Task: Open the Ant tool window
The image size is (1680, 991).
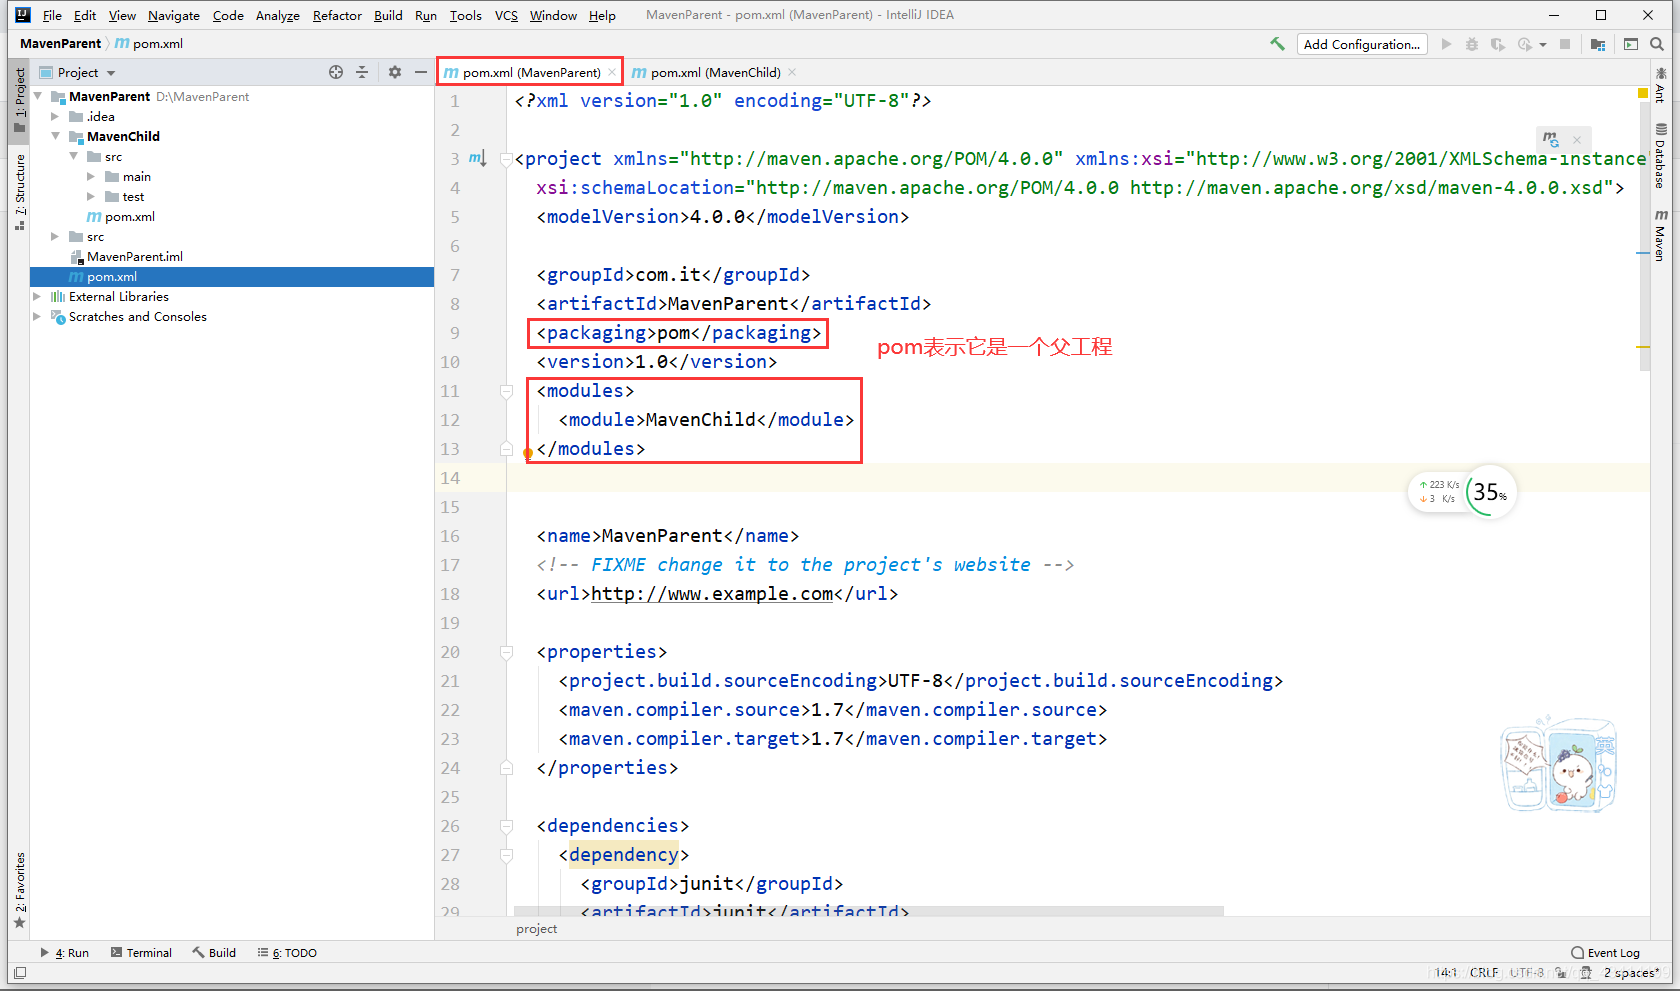Action: pyautogui.click(x=1660, y=85)
